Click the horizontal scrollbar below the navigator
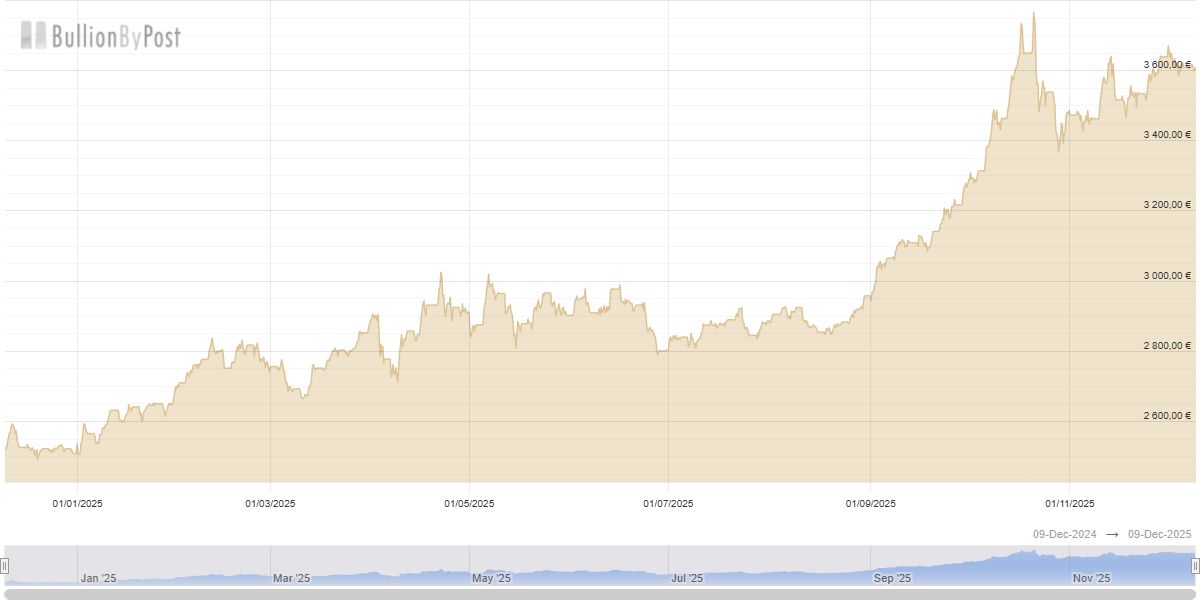Viewport: 1200px width, 600px height. click(600, 594)
